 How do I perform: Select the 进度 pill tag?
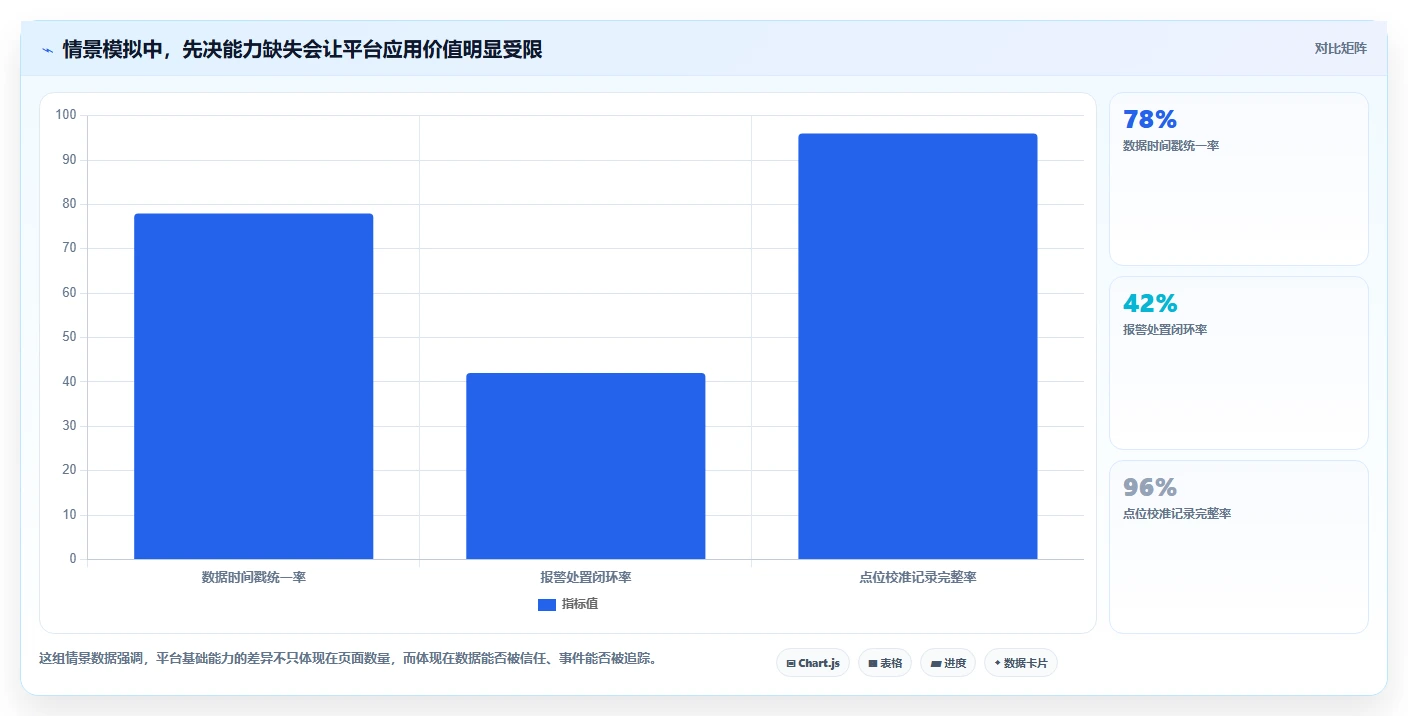pos(948,663)
